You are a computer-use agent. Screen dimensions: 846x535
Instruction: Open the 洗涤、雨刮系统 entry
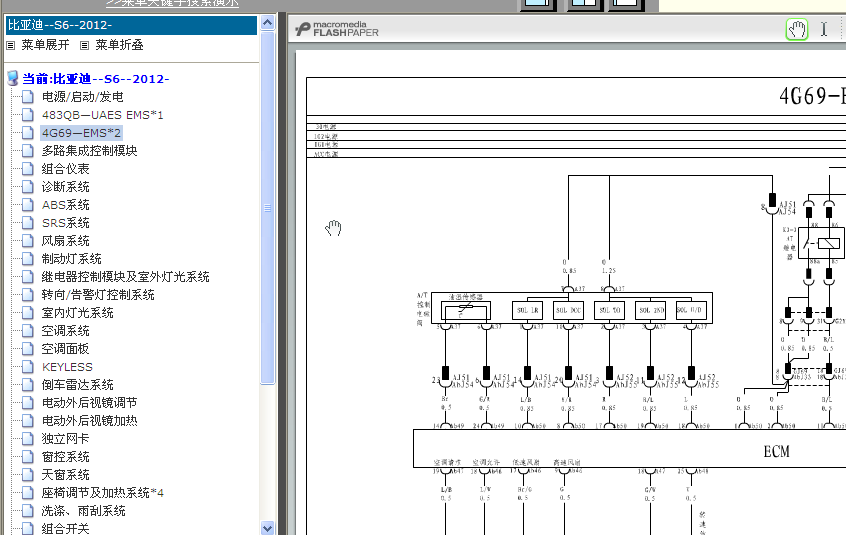[83, 511]
